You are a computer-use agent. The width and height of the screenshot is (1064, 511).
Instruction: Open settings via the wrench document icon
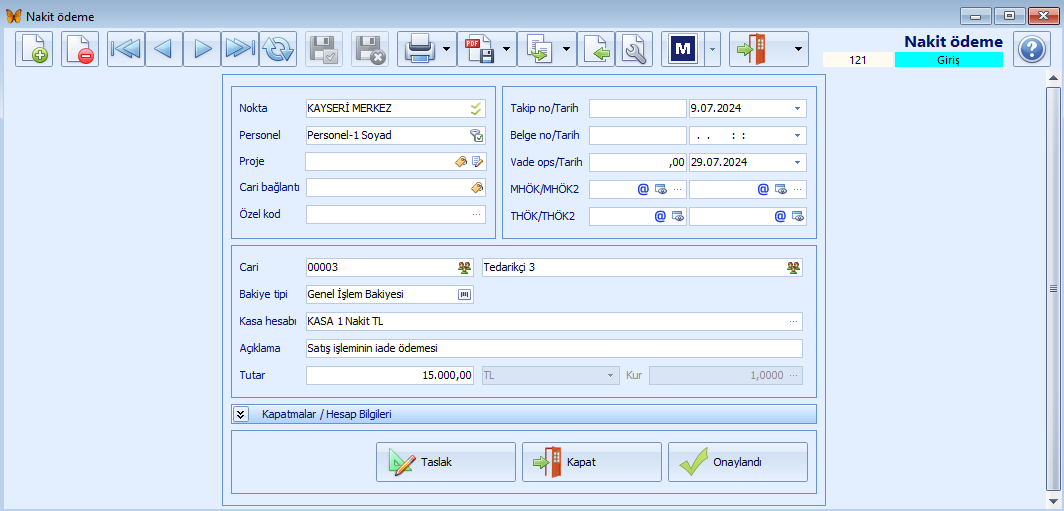[x=634, y=49]
